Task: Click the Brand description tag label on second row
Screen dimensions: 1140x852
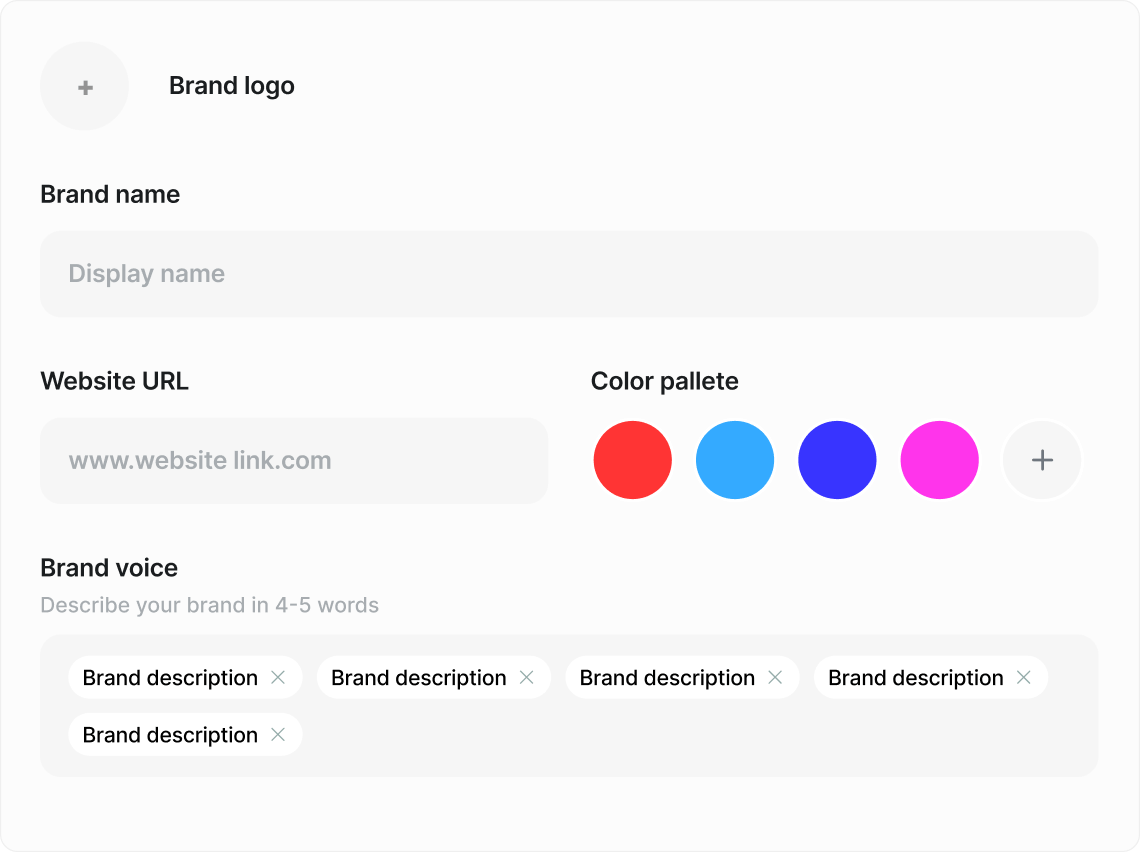Action: (170, 735)
